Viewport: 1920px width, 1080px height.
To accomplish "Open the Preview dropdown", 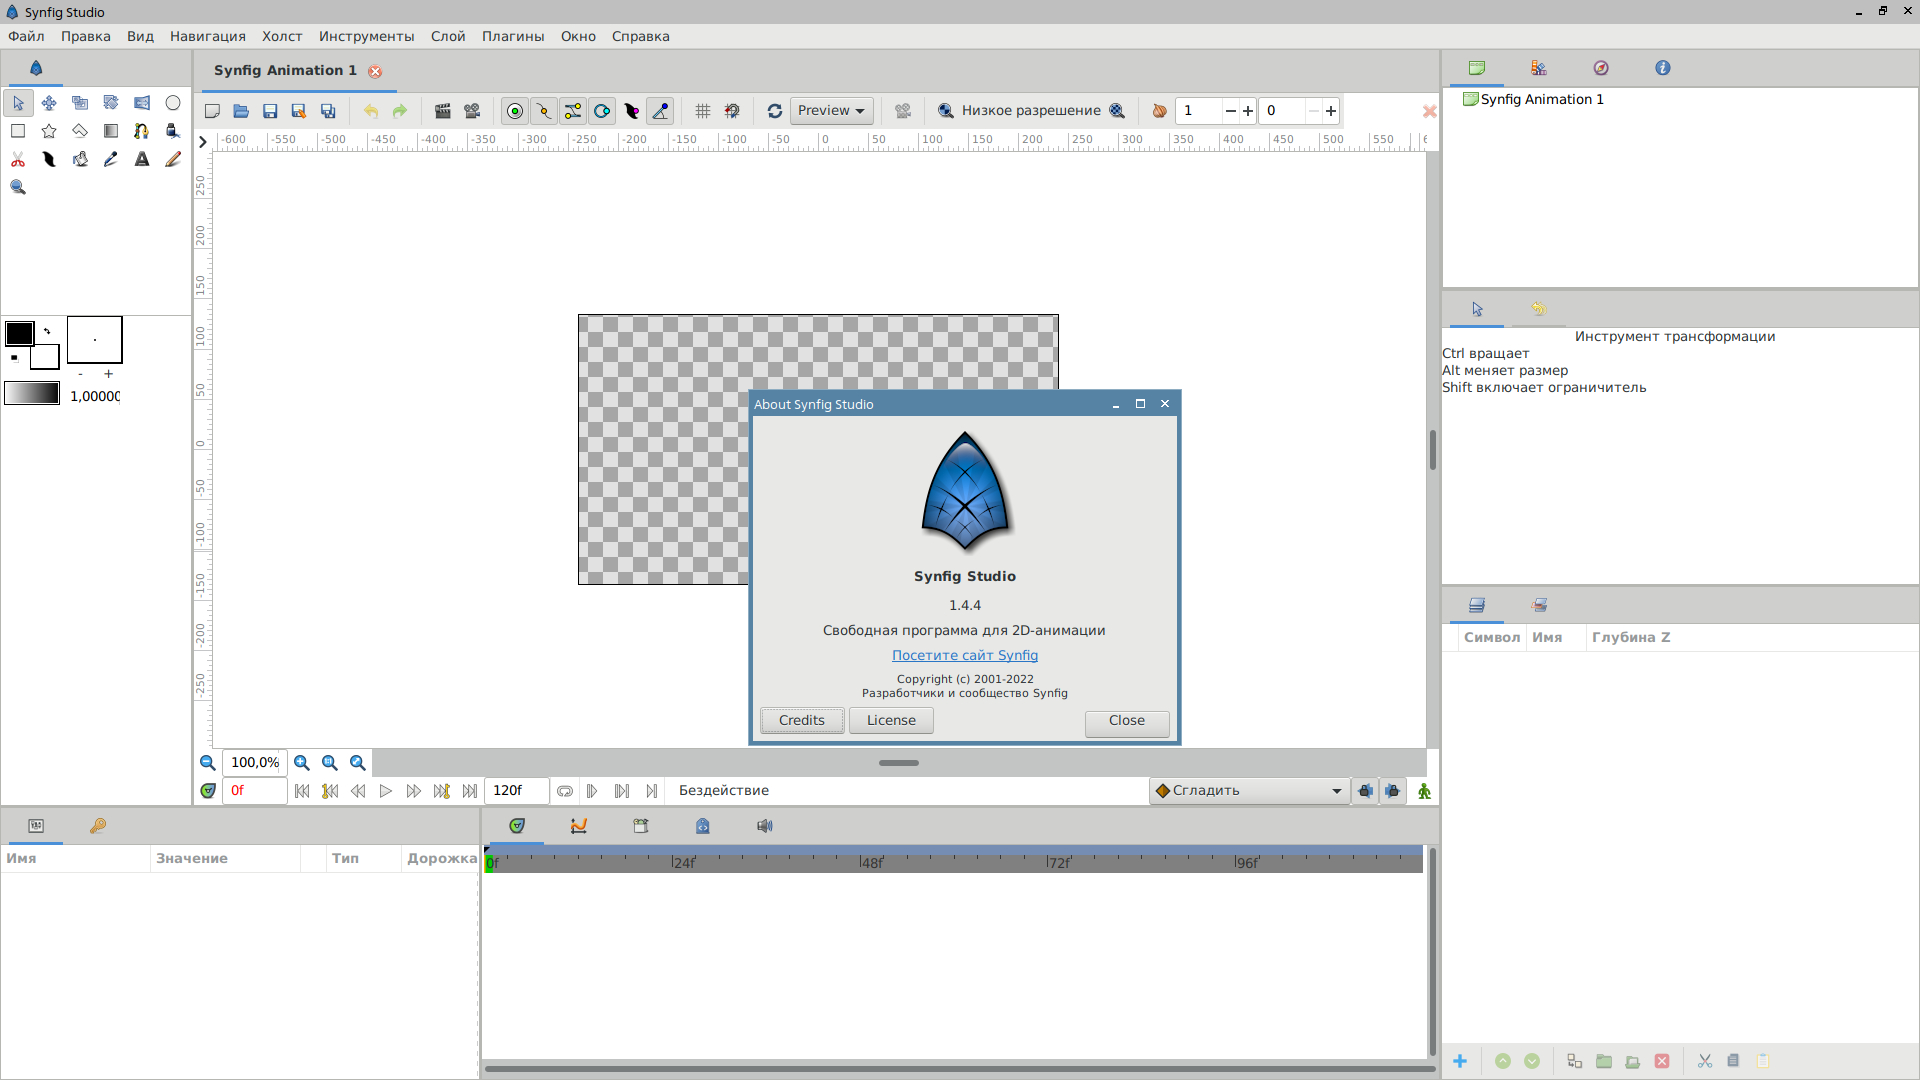I will click(832, 111).
